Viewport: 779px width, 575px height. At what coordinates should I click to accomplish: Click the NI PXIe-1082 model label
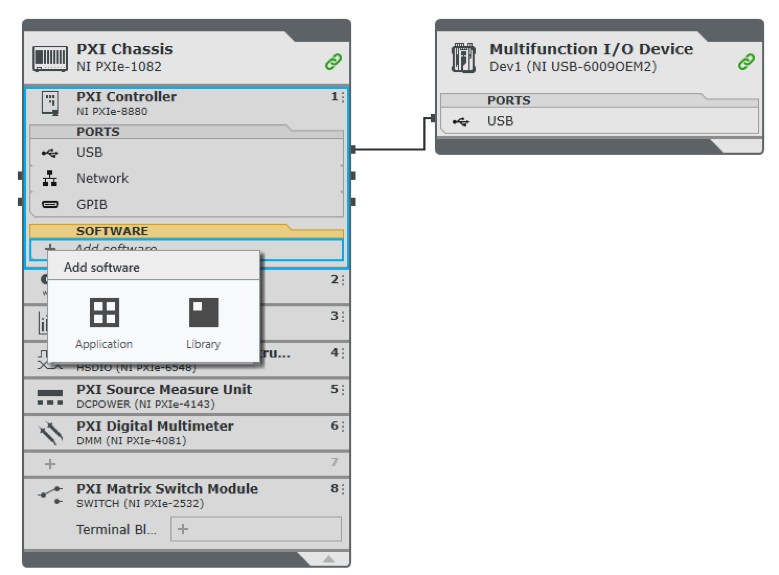(119, 67)
